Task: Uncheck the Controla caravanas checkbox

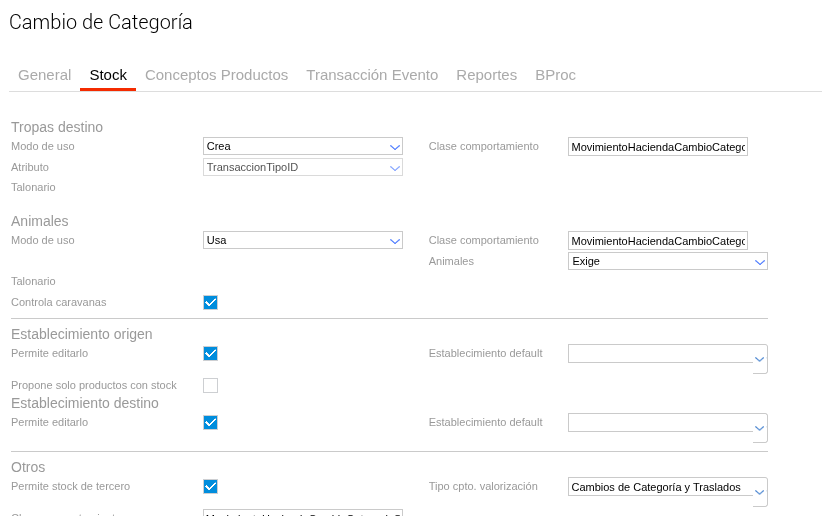Action: pos(210,302)
